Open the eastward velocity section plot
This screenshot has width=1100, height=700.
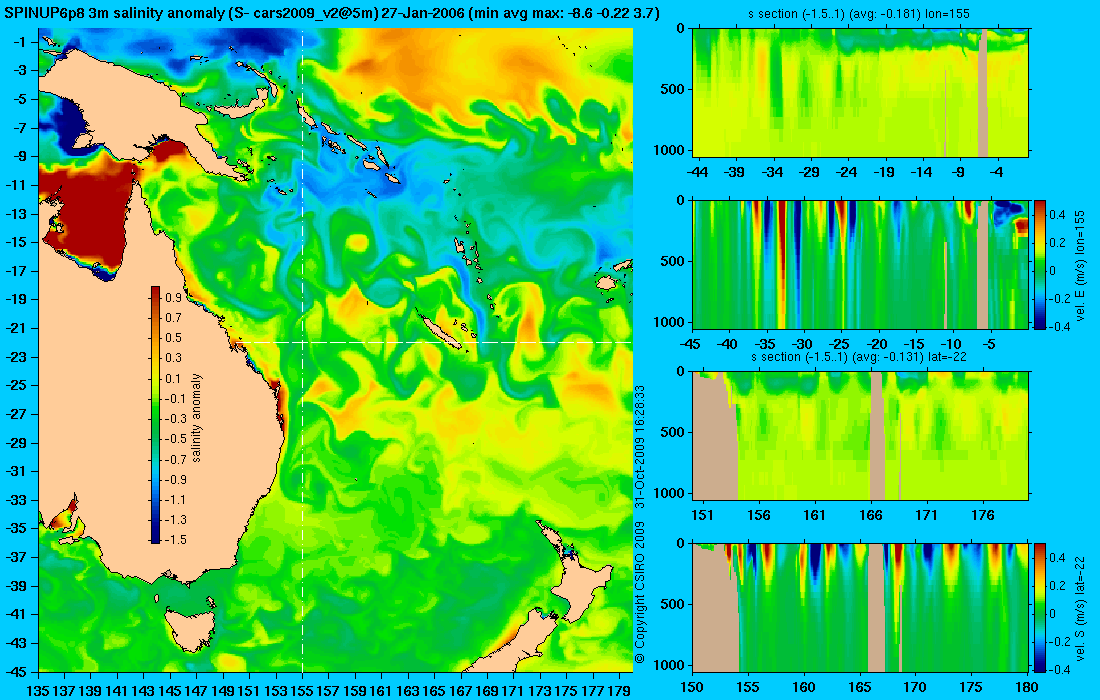click(861, 264)
